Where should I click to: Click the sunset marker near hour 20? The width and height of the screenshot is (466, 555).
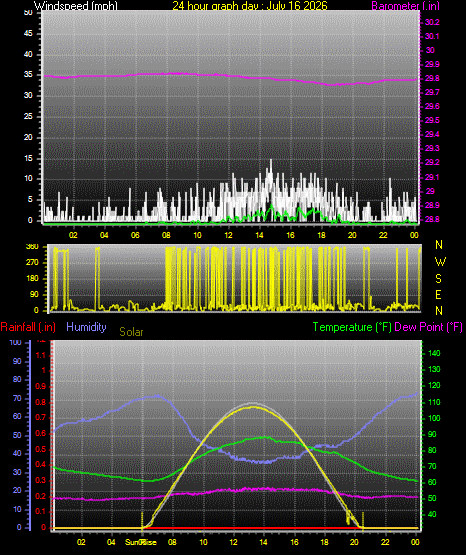point(363,520)
